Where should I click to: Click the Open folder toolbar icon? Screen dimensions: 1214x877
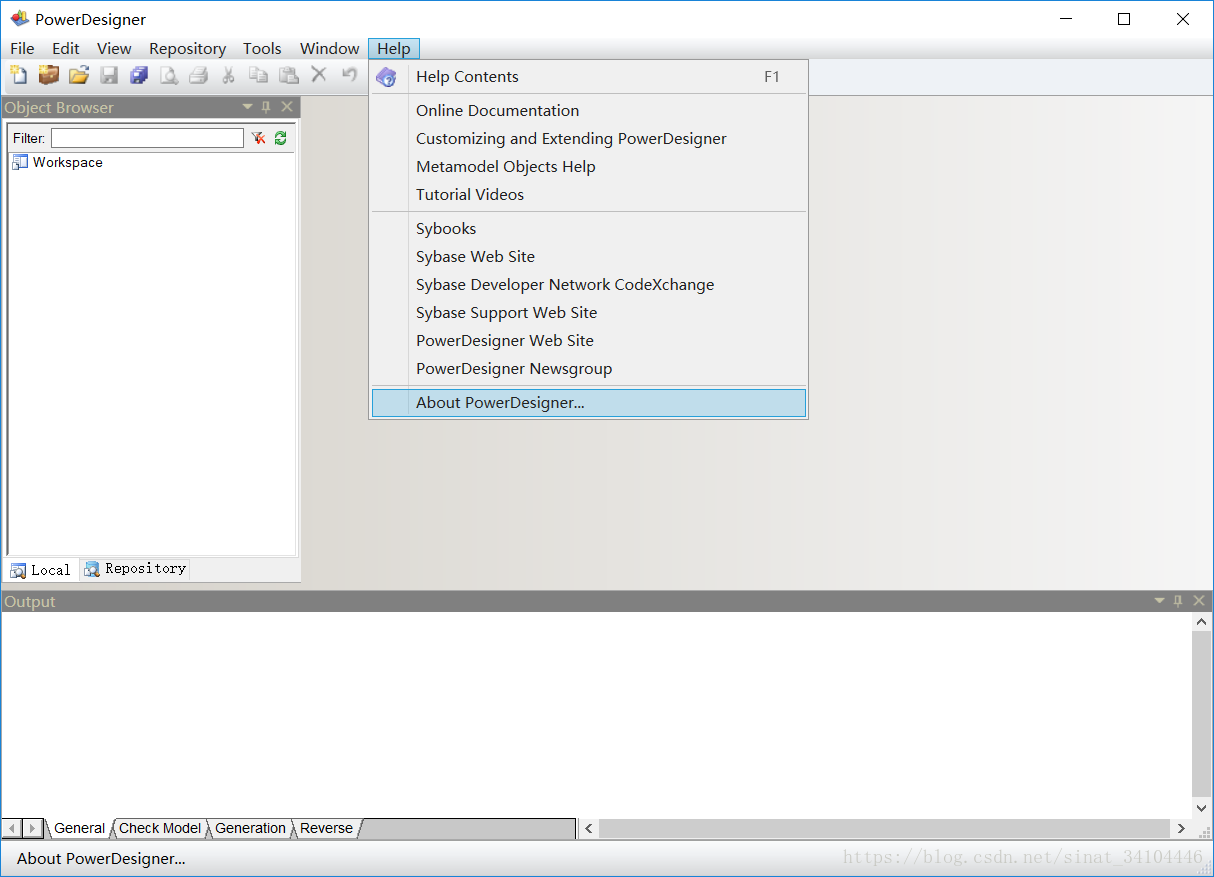point(78,75)
